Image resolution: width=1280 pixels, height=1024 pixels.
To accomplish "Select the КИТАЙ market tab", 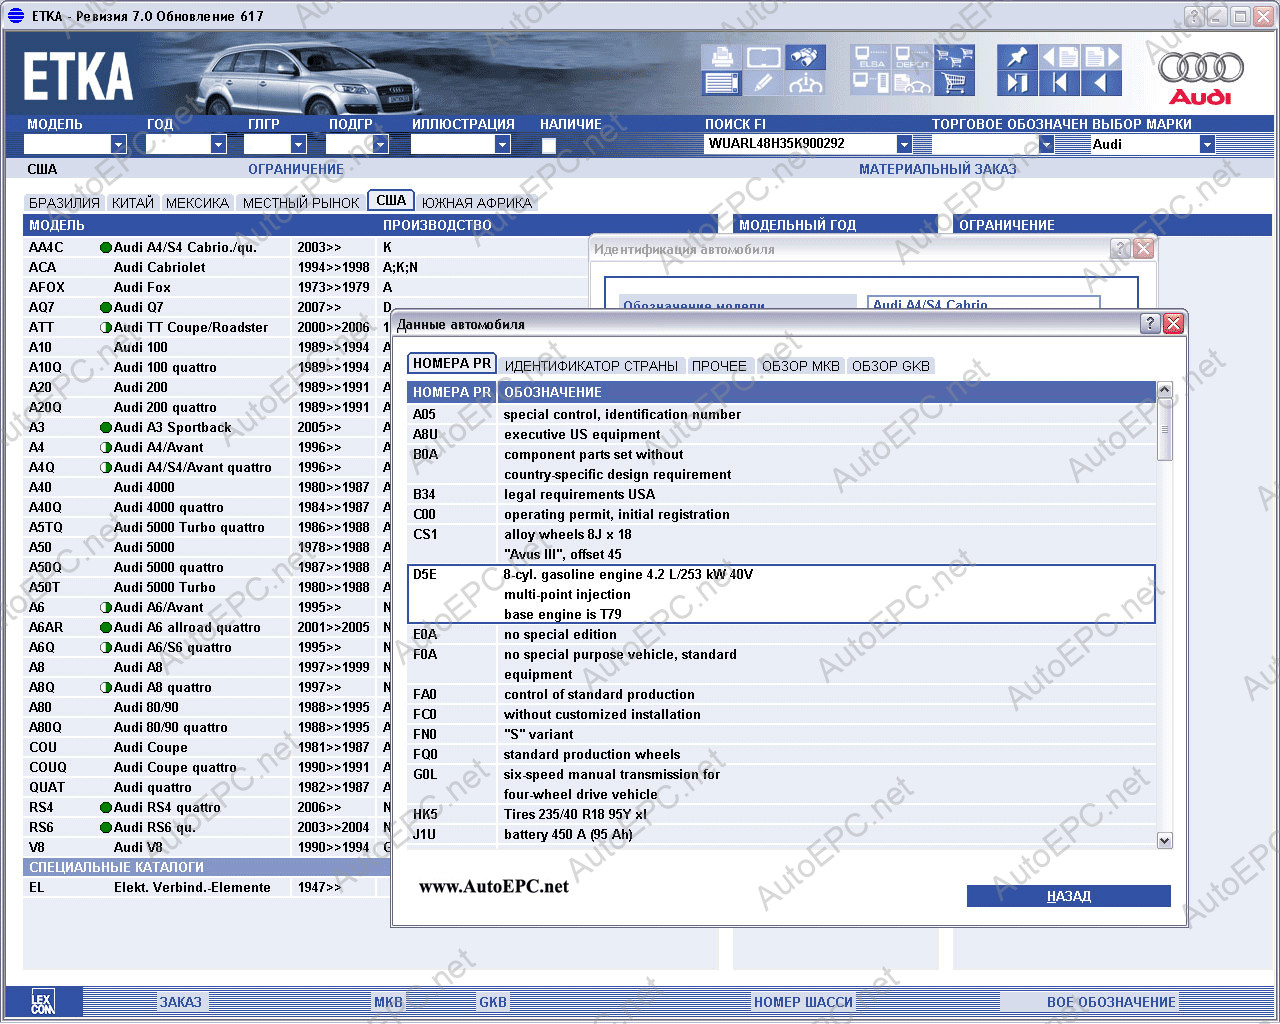I will 133,203.
